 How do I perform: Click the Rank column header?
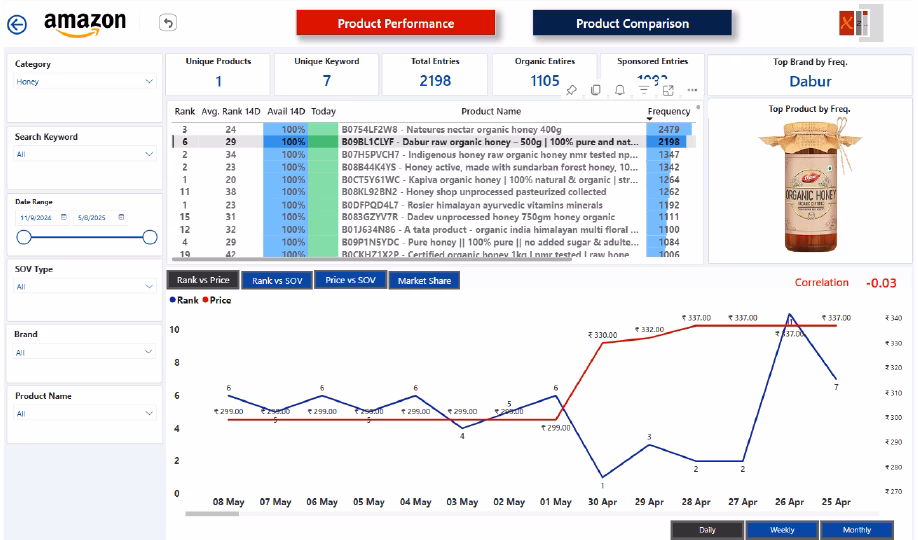coord(184,111)
